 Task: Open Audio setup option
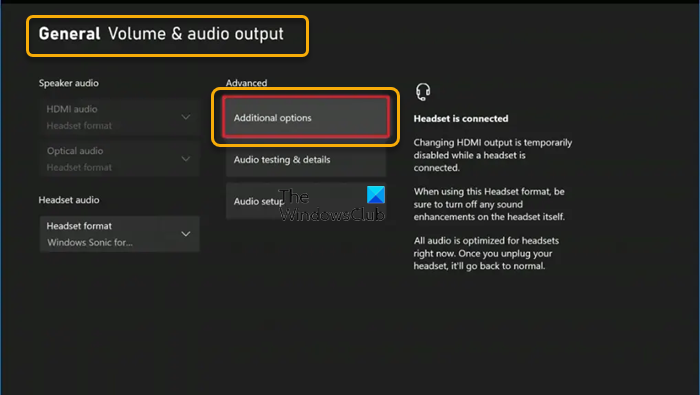[306, 201]
